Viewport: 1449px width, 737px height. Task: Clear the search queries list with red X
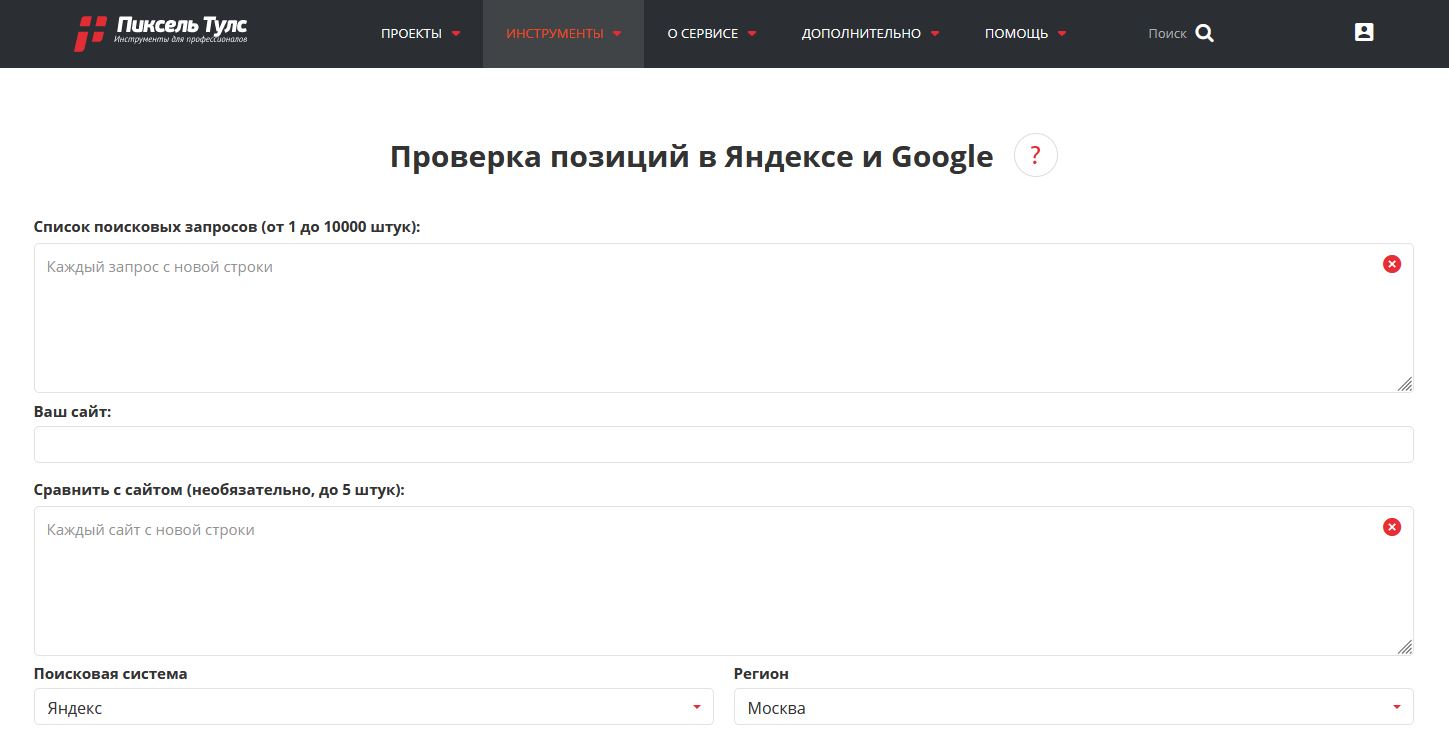coord(1391,264)
